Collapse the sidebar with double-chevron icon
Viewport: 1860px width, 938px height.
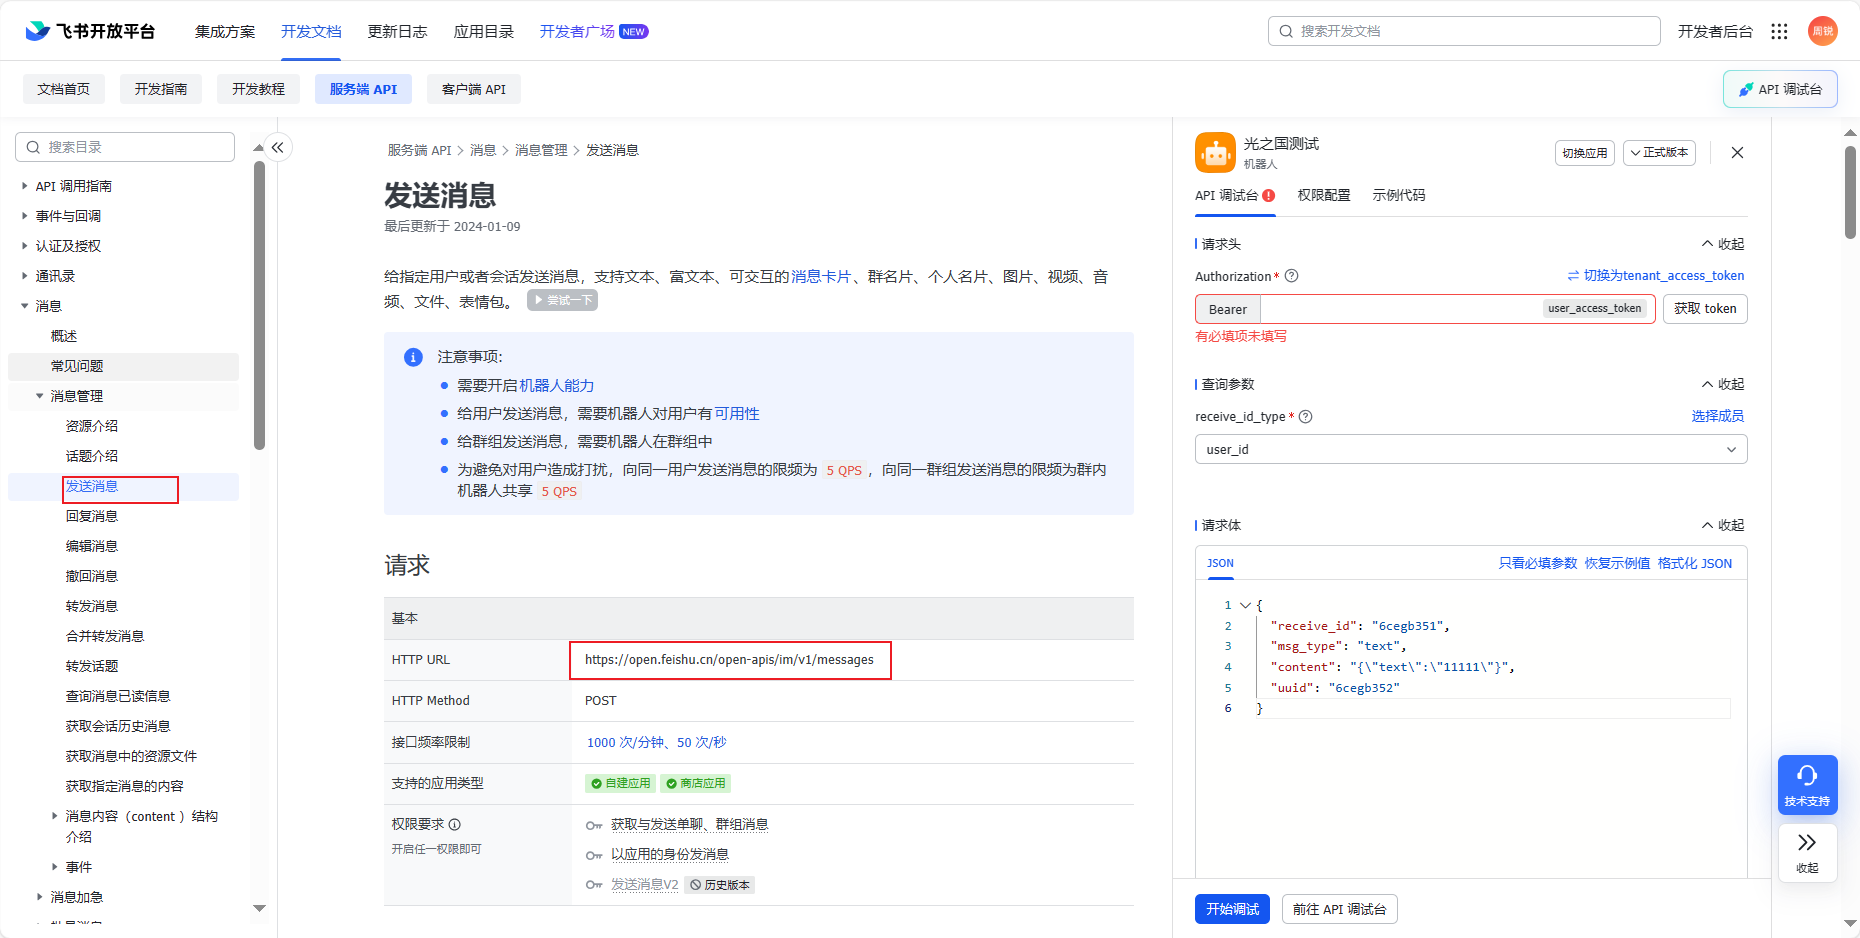(278, 147)
